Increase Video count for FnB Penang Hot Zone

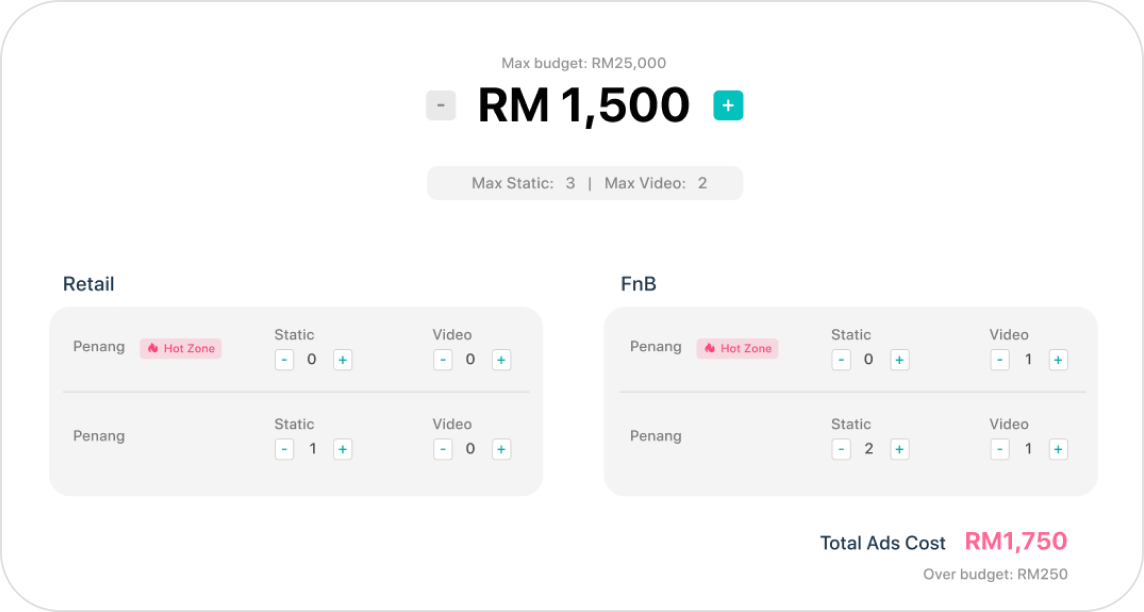1058,360
